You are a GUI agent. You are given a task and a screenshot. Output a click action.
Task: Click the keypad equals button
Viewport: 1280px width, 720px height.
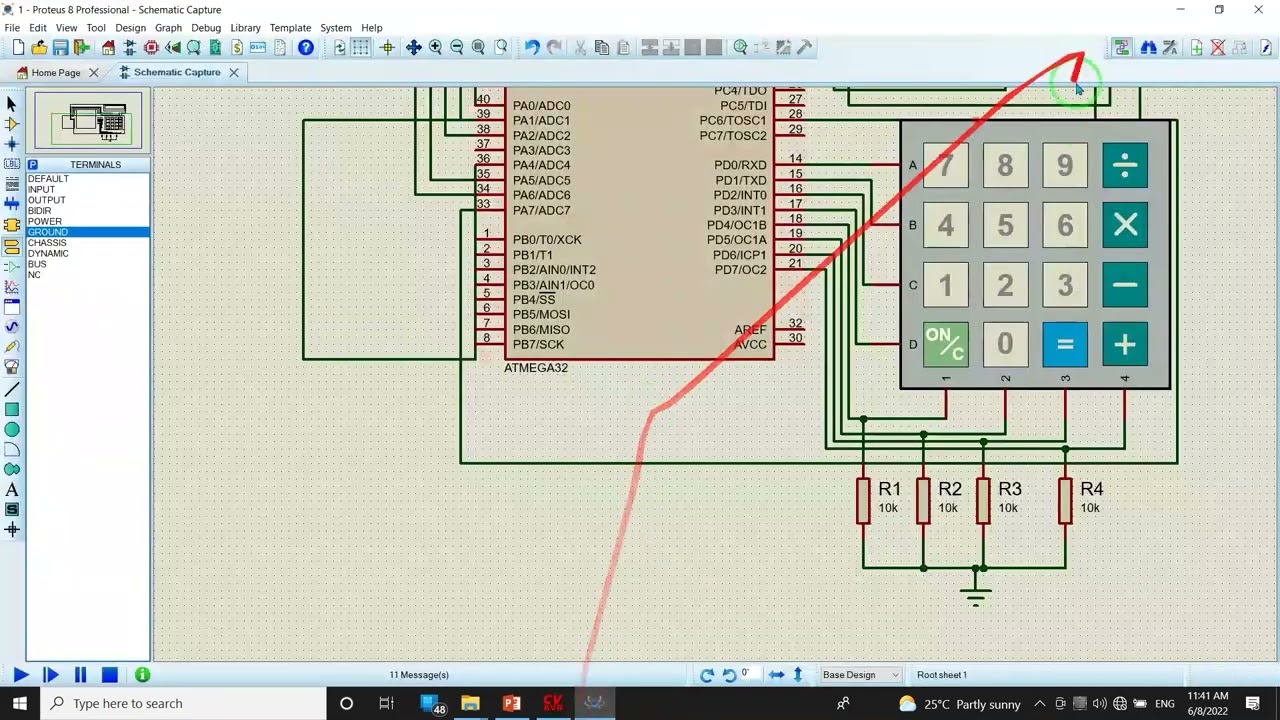1065,345
